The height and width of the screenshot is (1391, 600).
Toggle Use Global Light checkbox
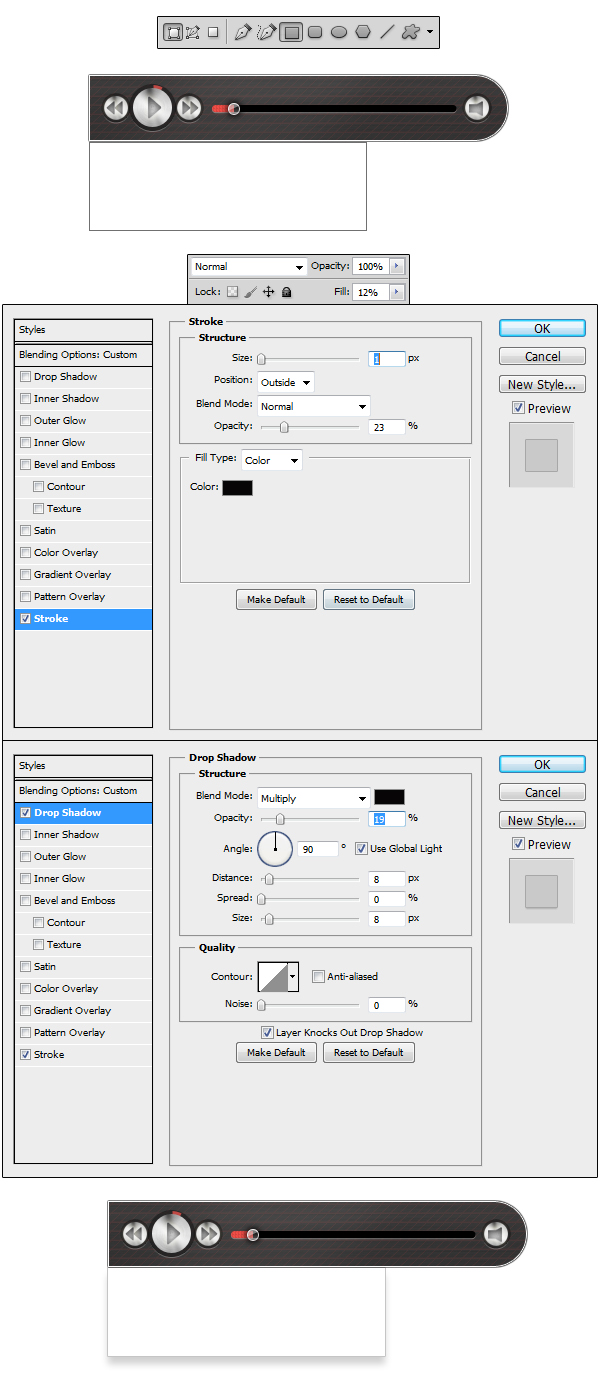pyautogui.click(x=361, y=848)
